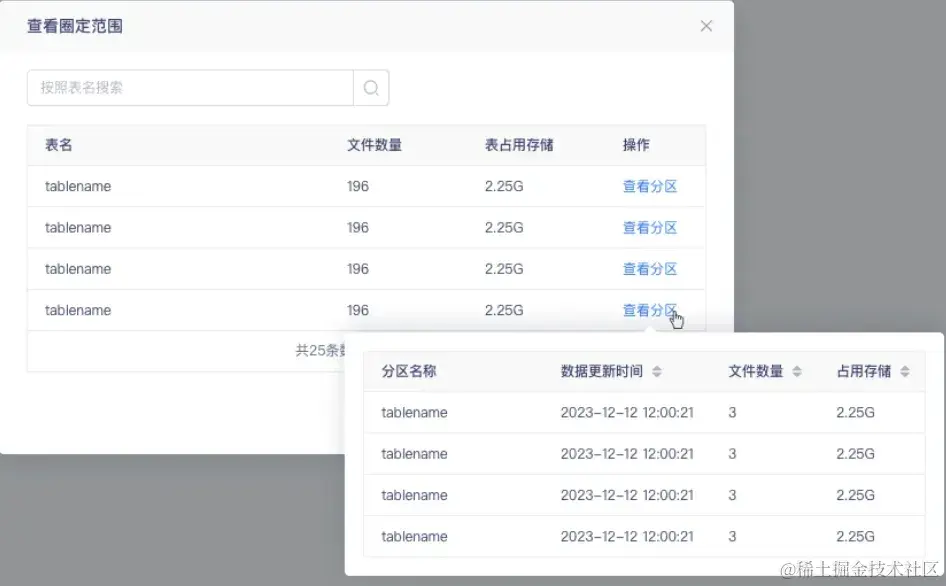The height and width of the screenshot is (586, 946).
Task: Click 查看分区 link under the hand cursor
Action: (650, 310)
